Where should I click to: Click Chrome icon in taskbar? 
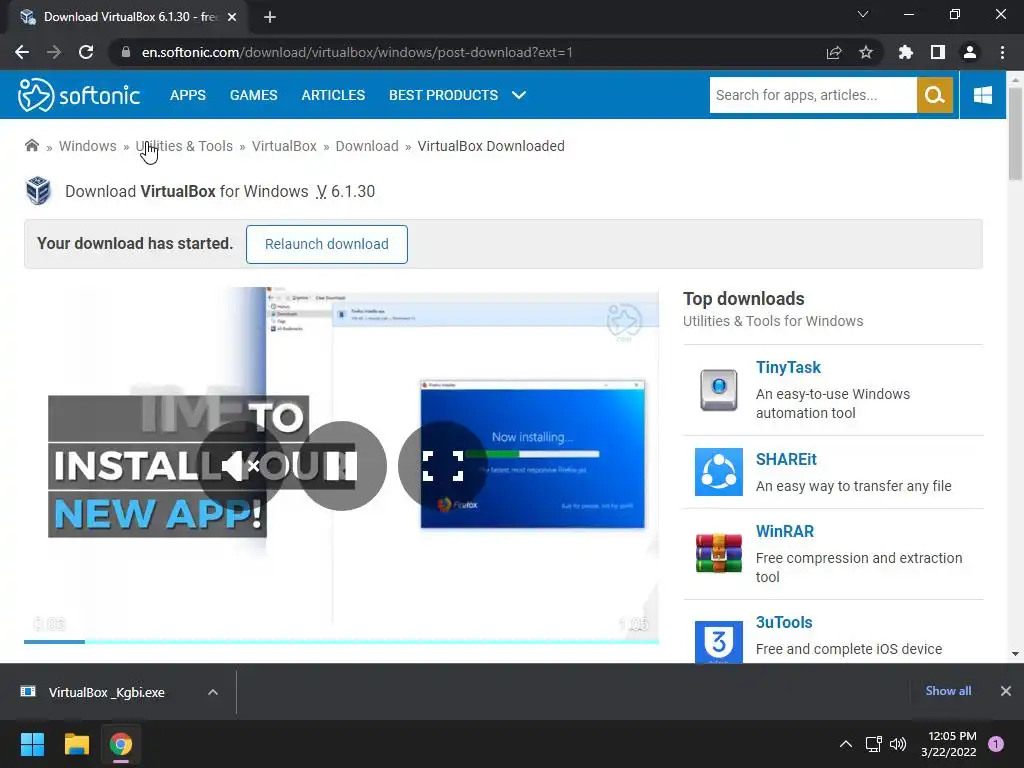click(121, 744)
